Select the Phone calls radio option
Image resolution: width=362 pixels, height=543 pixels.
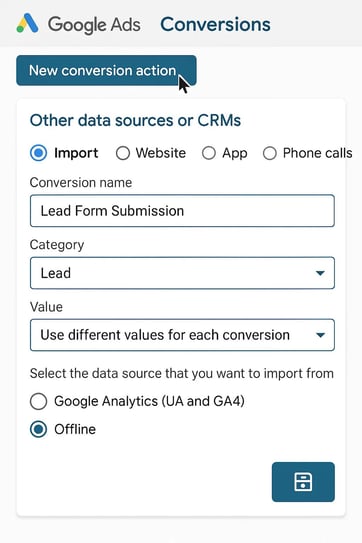click(270, 153)
